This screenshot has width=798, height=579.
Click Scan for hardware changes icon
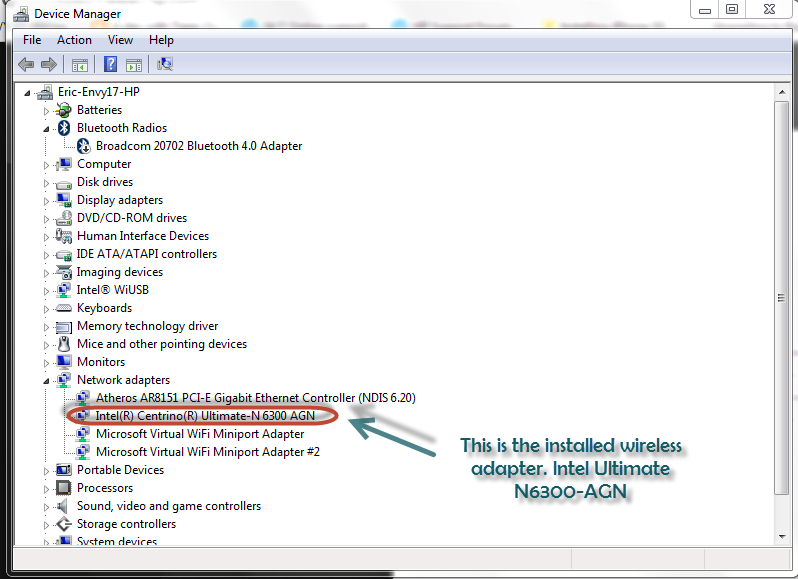click(x=165, y=64)
